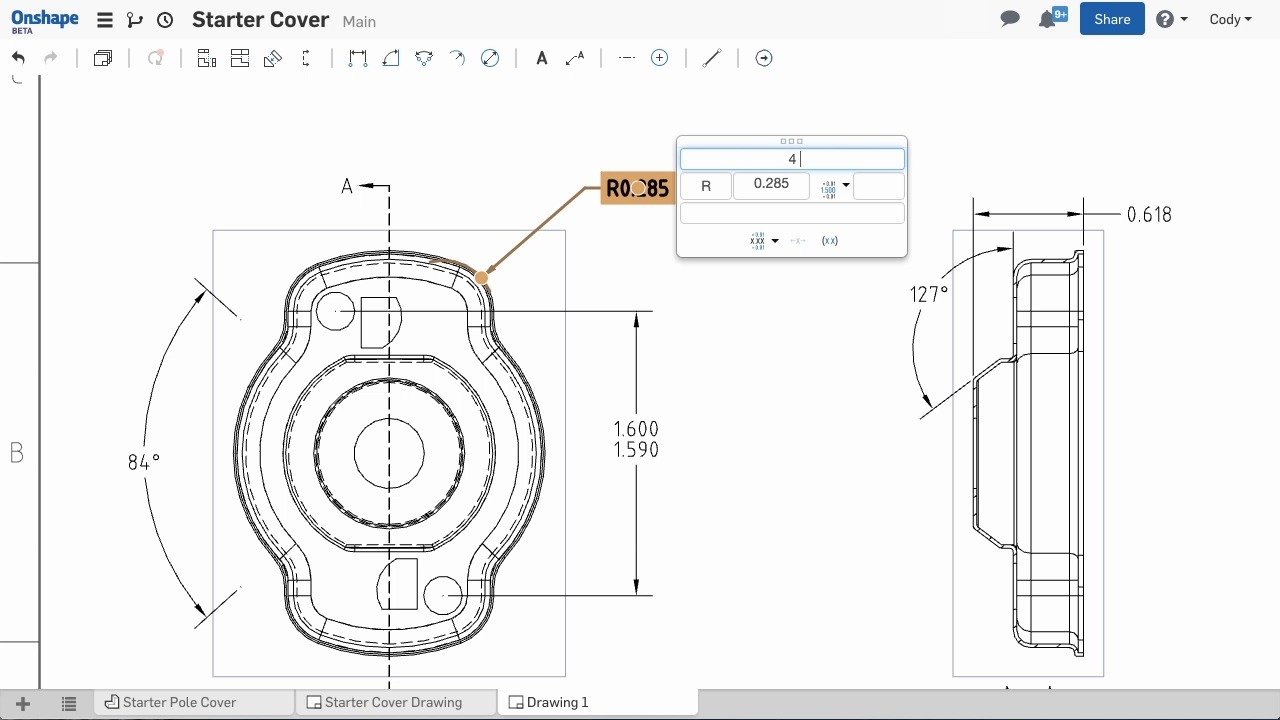Select the radial dimension tool
The image size is (1280, 720).
457,58
